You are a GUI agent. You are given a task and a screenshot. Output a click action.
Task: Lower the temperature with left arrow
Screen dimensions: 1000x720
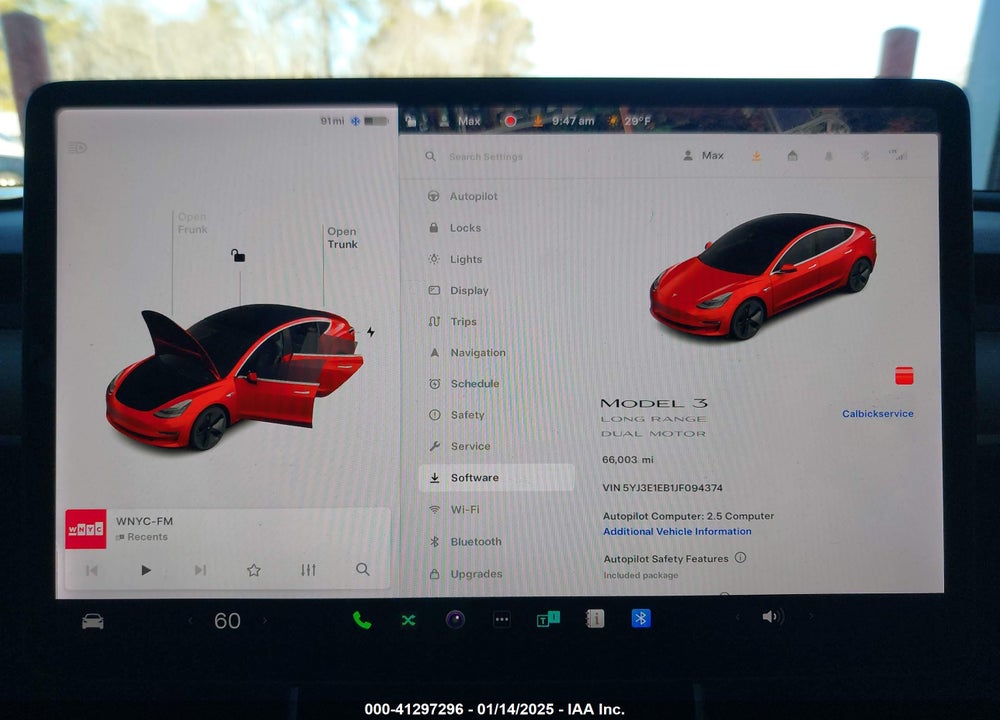coord(189,620)
